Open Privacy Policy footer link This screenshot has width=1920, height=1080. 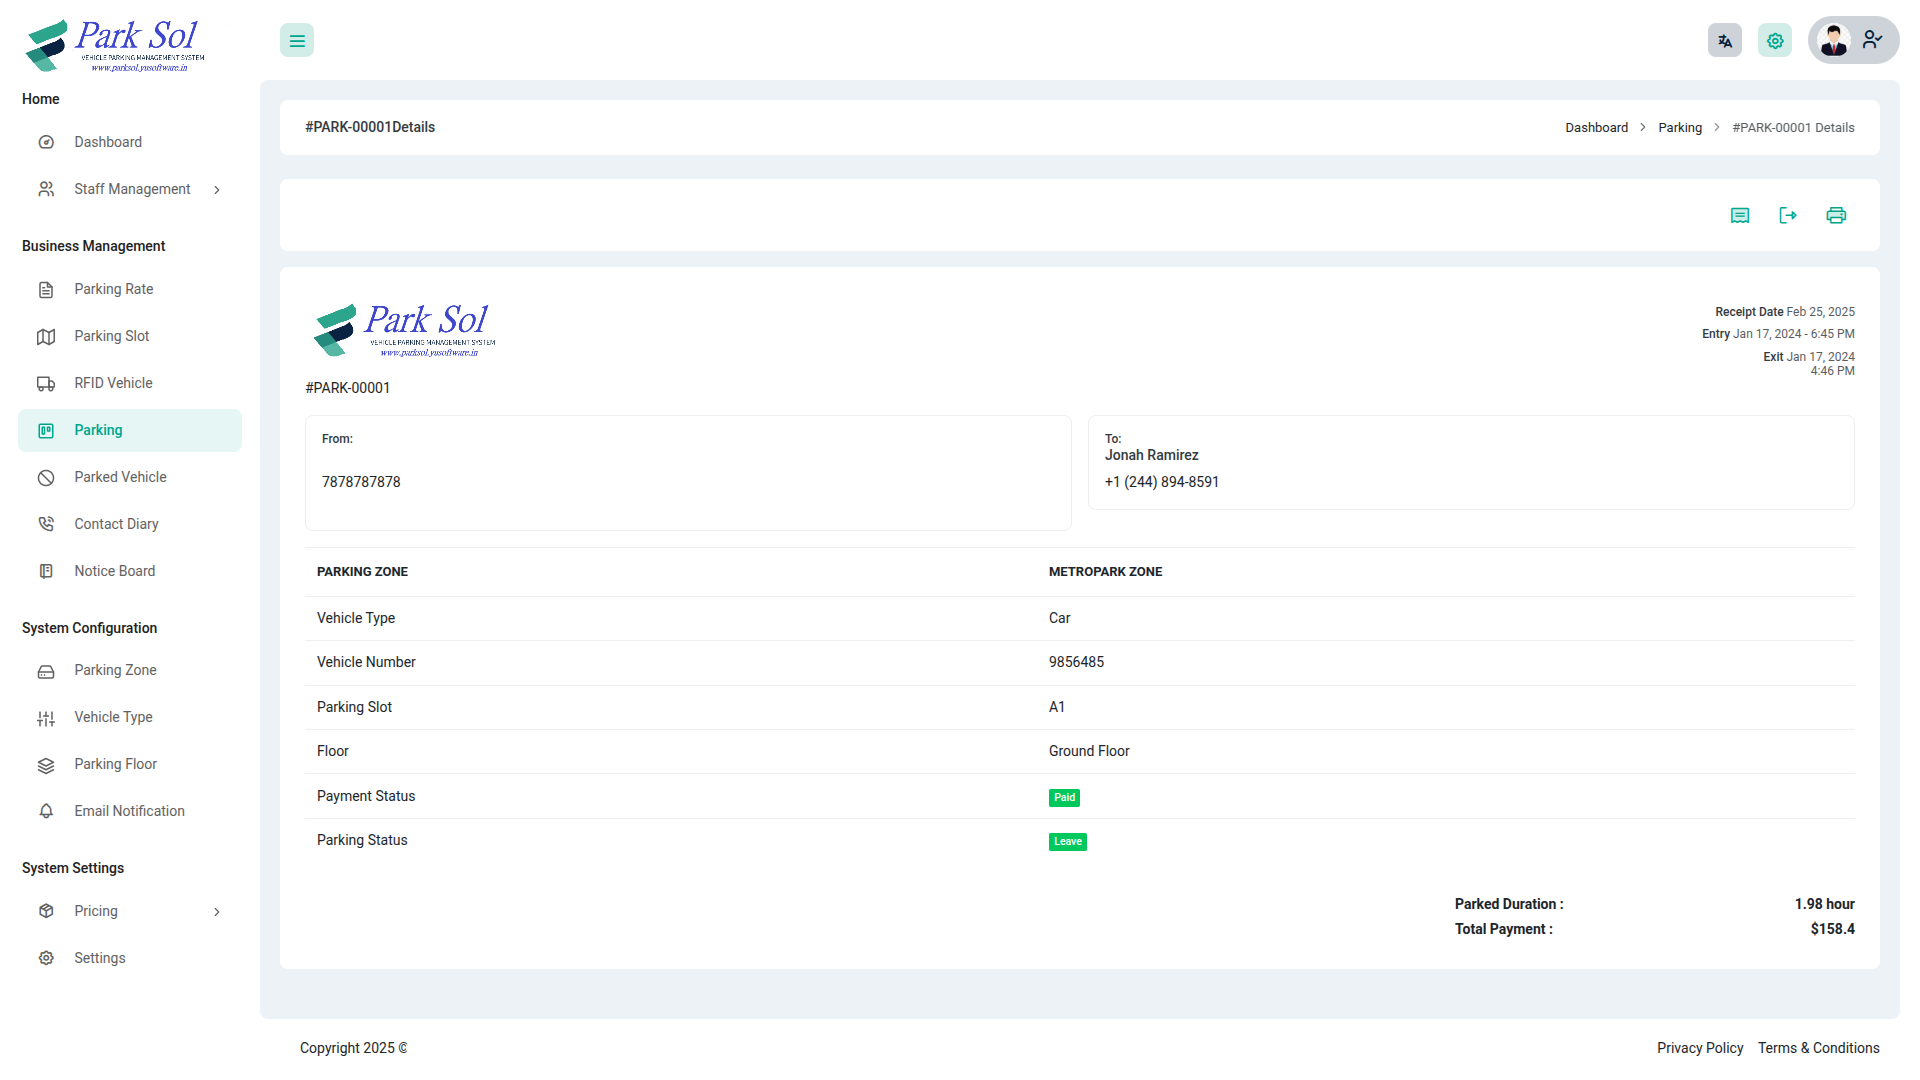tap(1700, 1048)
